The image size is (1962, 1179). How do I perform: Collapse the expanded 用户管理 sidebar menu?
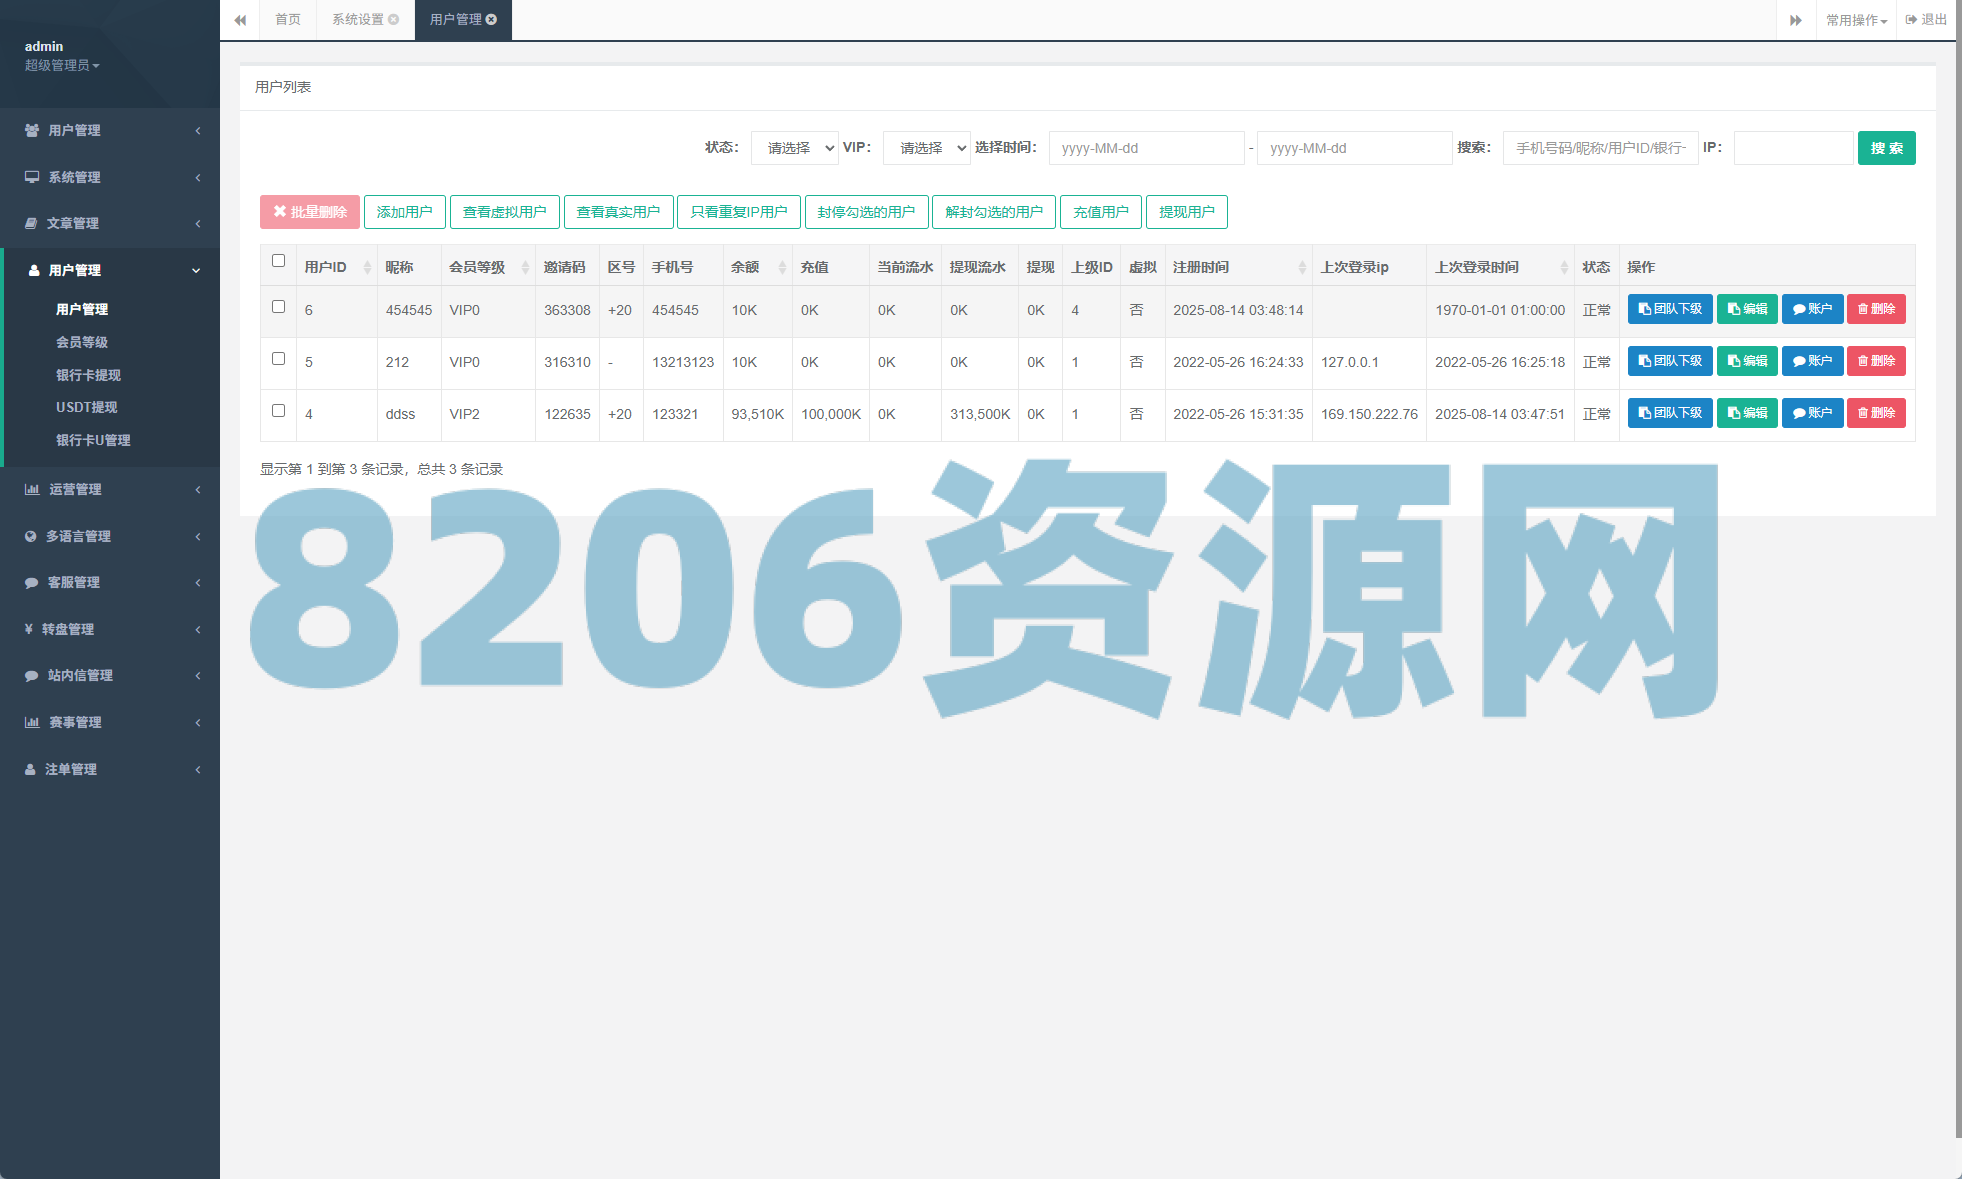click(110, 270)
